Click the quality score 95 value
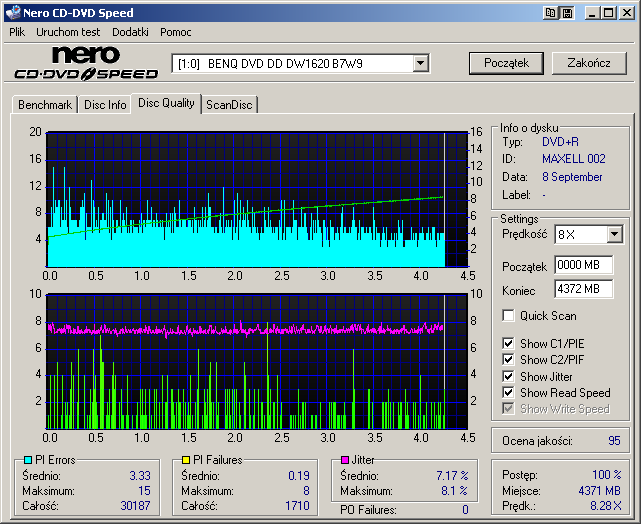This screenshot has height=524, width=641. (614, 441)
